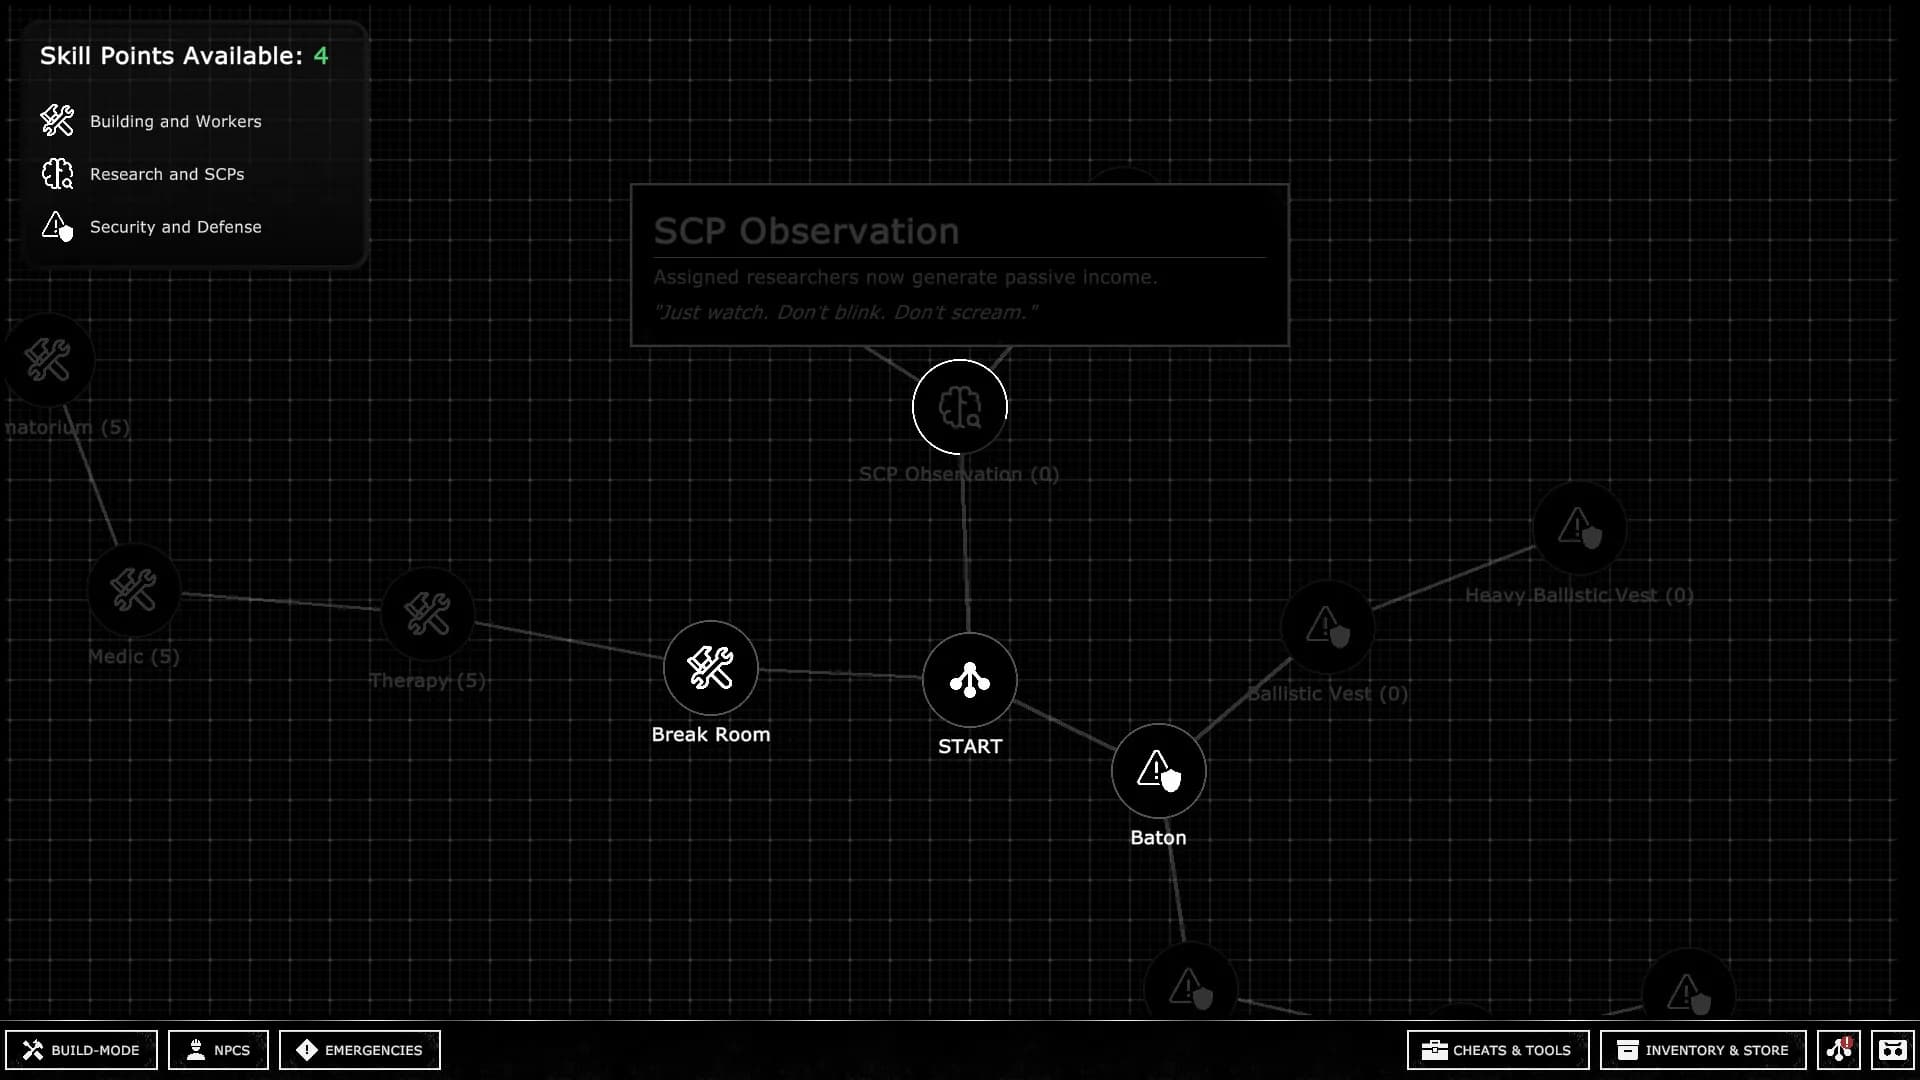The height and width of the screenshot is (1080, 1920).
Task: Open the Emergencies menu
Action: pos(360,1050)
